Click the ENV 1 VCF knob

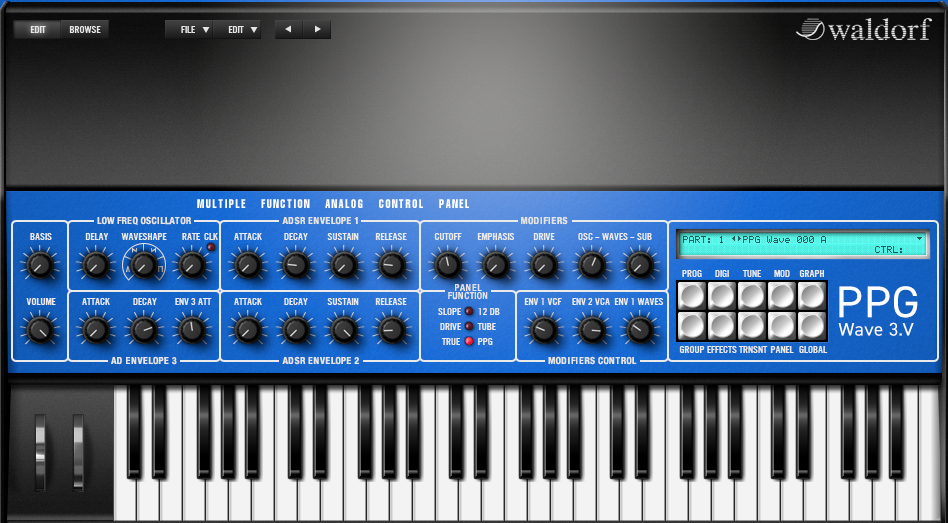[x=544, y=330]
